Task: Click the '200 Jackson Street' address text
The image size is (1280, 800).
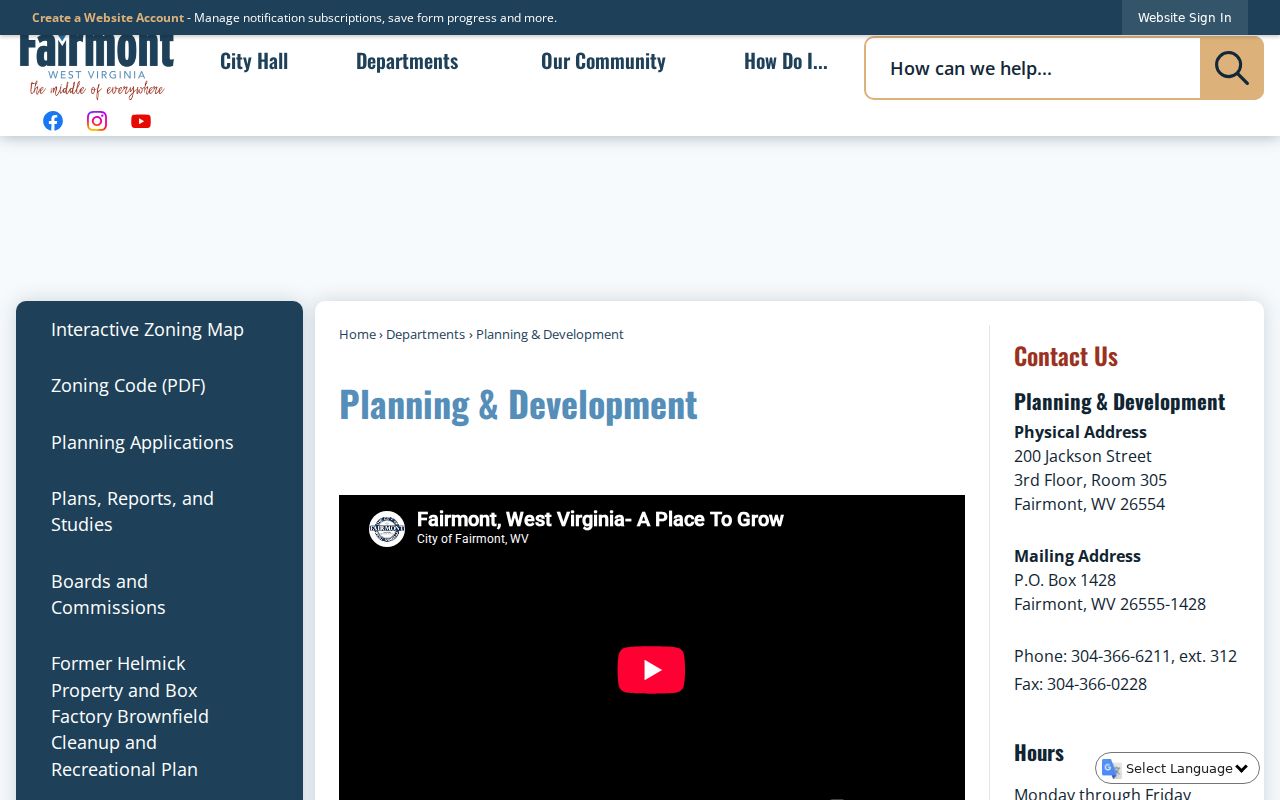Action: (x=1083, y=456)
